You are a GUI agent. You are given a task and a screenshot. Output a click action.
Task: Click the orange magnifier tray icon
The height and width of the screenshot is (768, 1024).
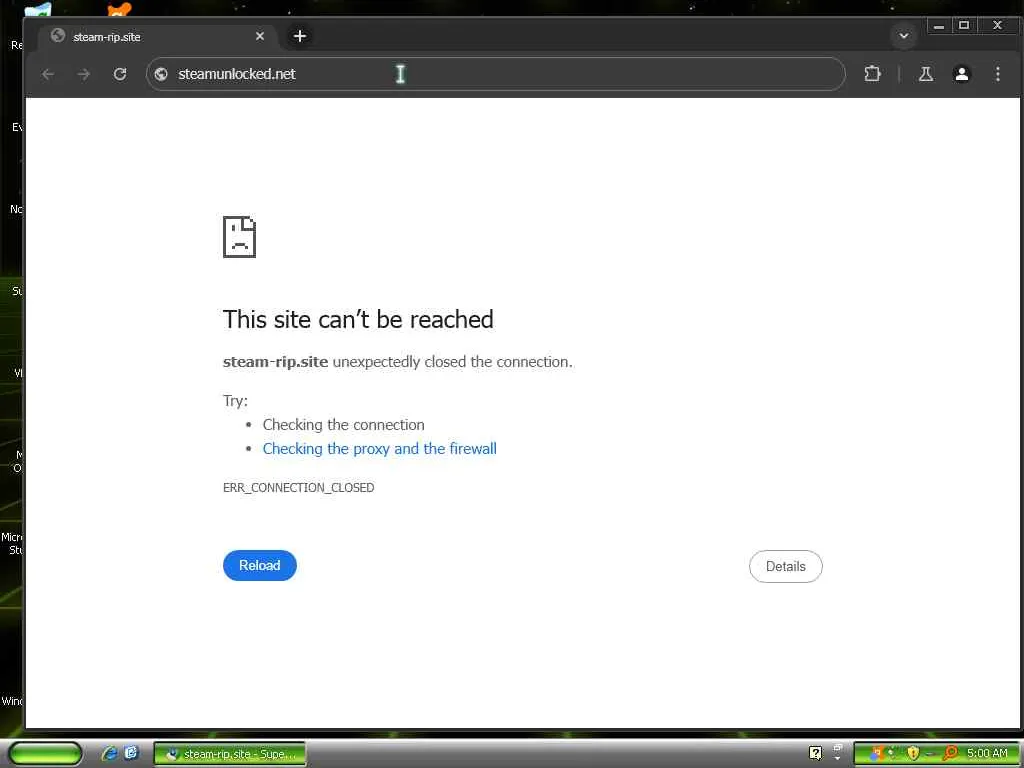pos(951,754)
